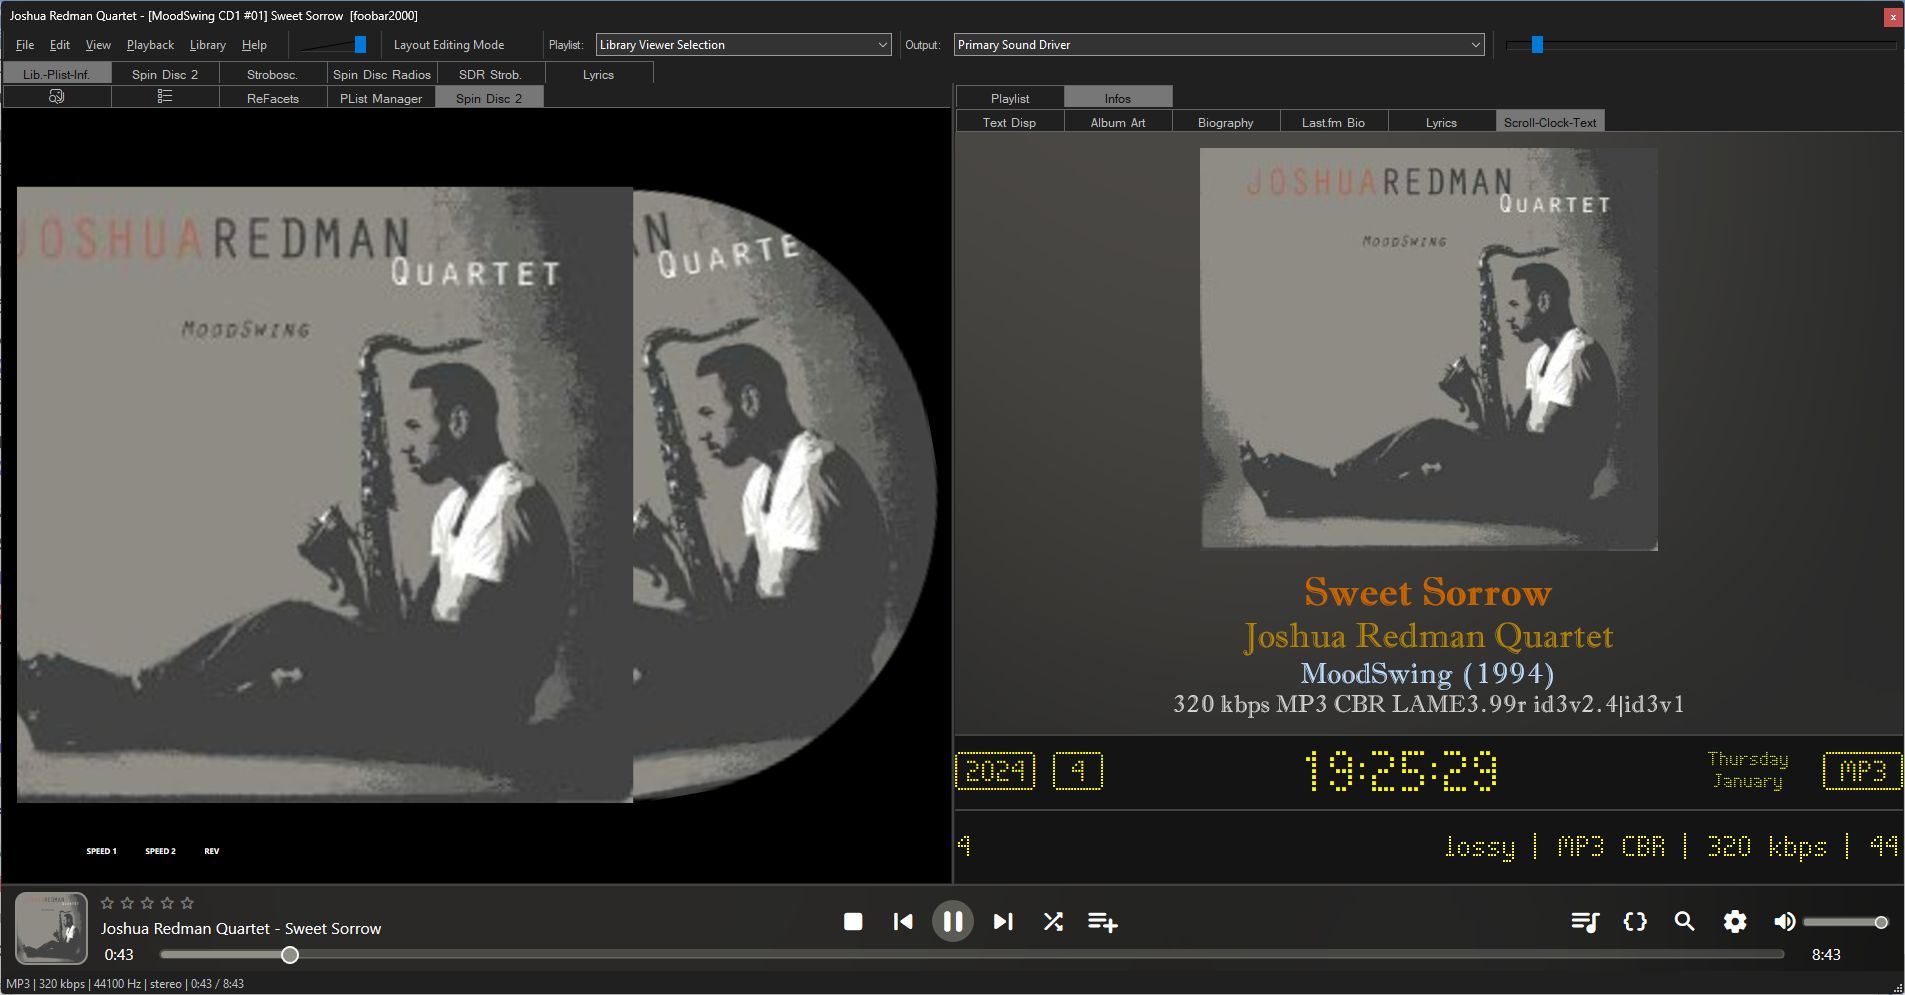Viewport: 1905px width, 995px height.
Task: Click the album cover in the Infos panel
Action: (1429, 349)
